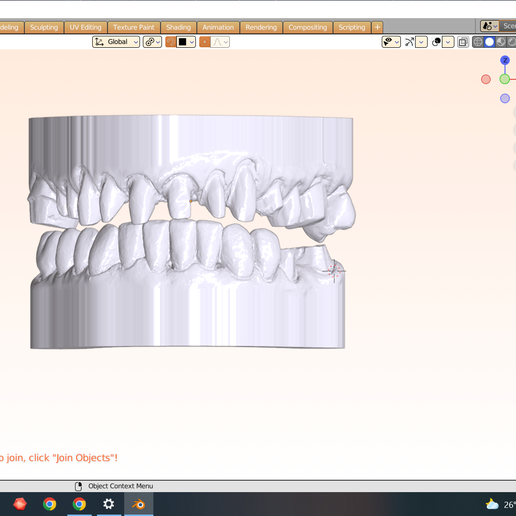The height and width of the screenshot is (516, 516).
Task: Switch to material preview shading
Action: tap(500, 42)
